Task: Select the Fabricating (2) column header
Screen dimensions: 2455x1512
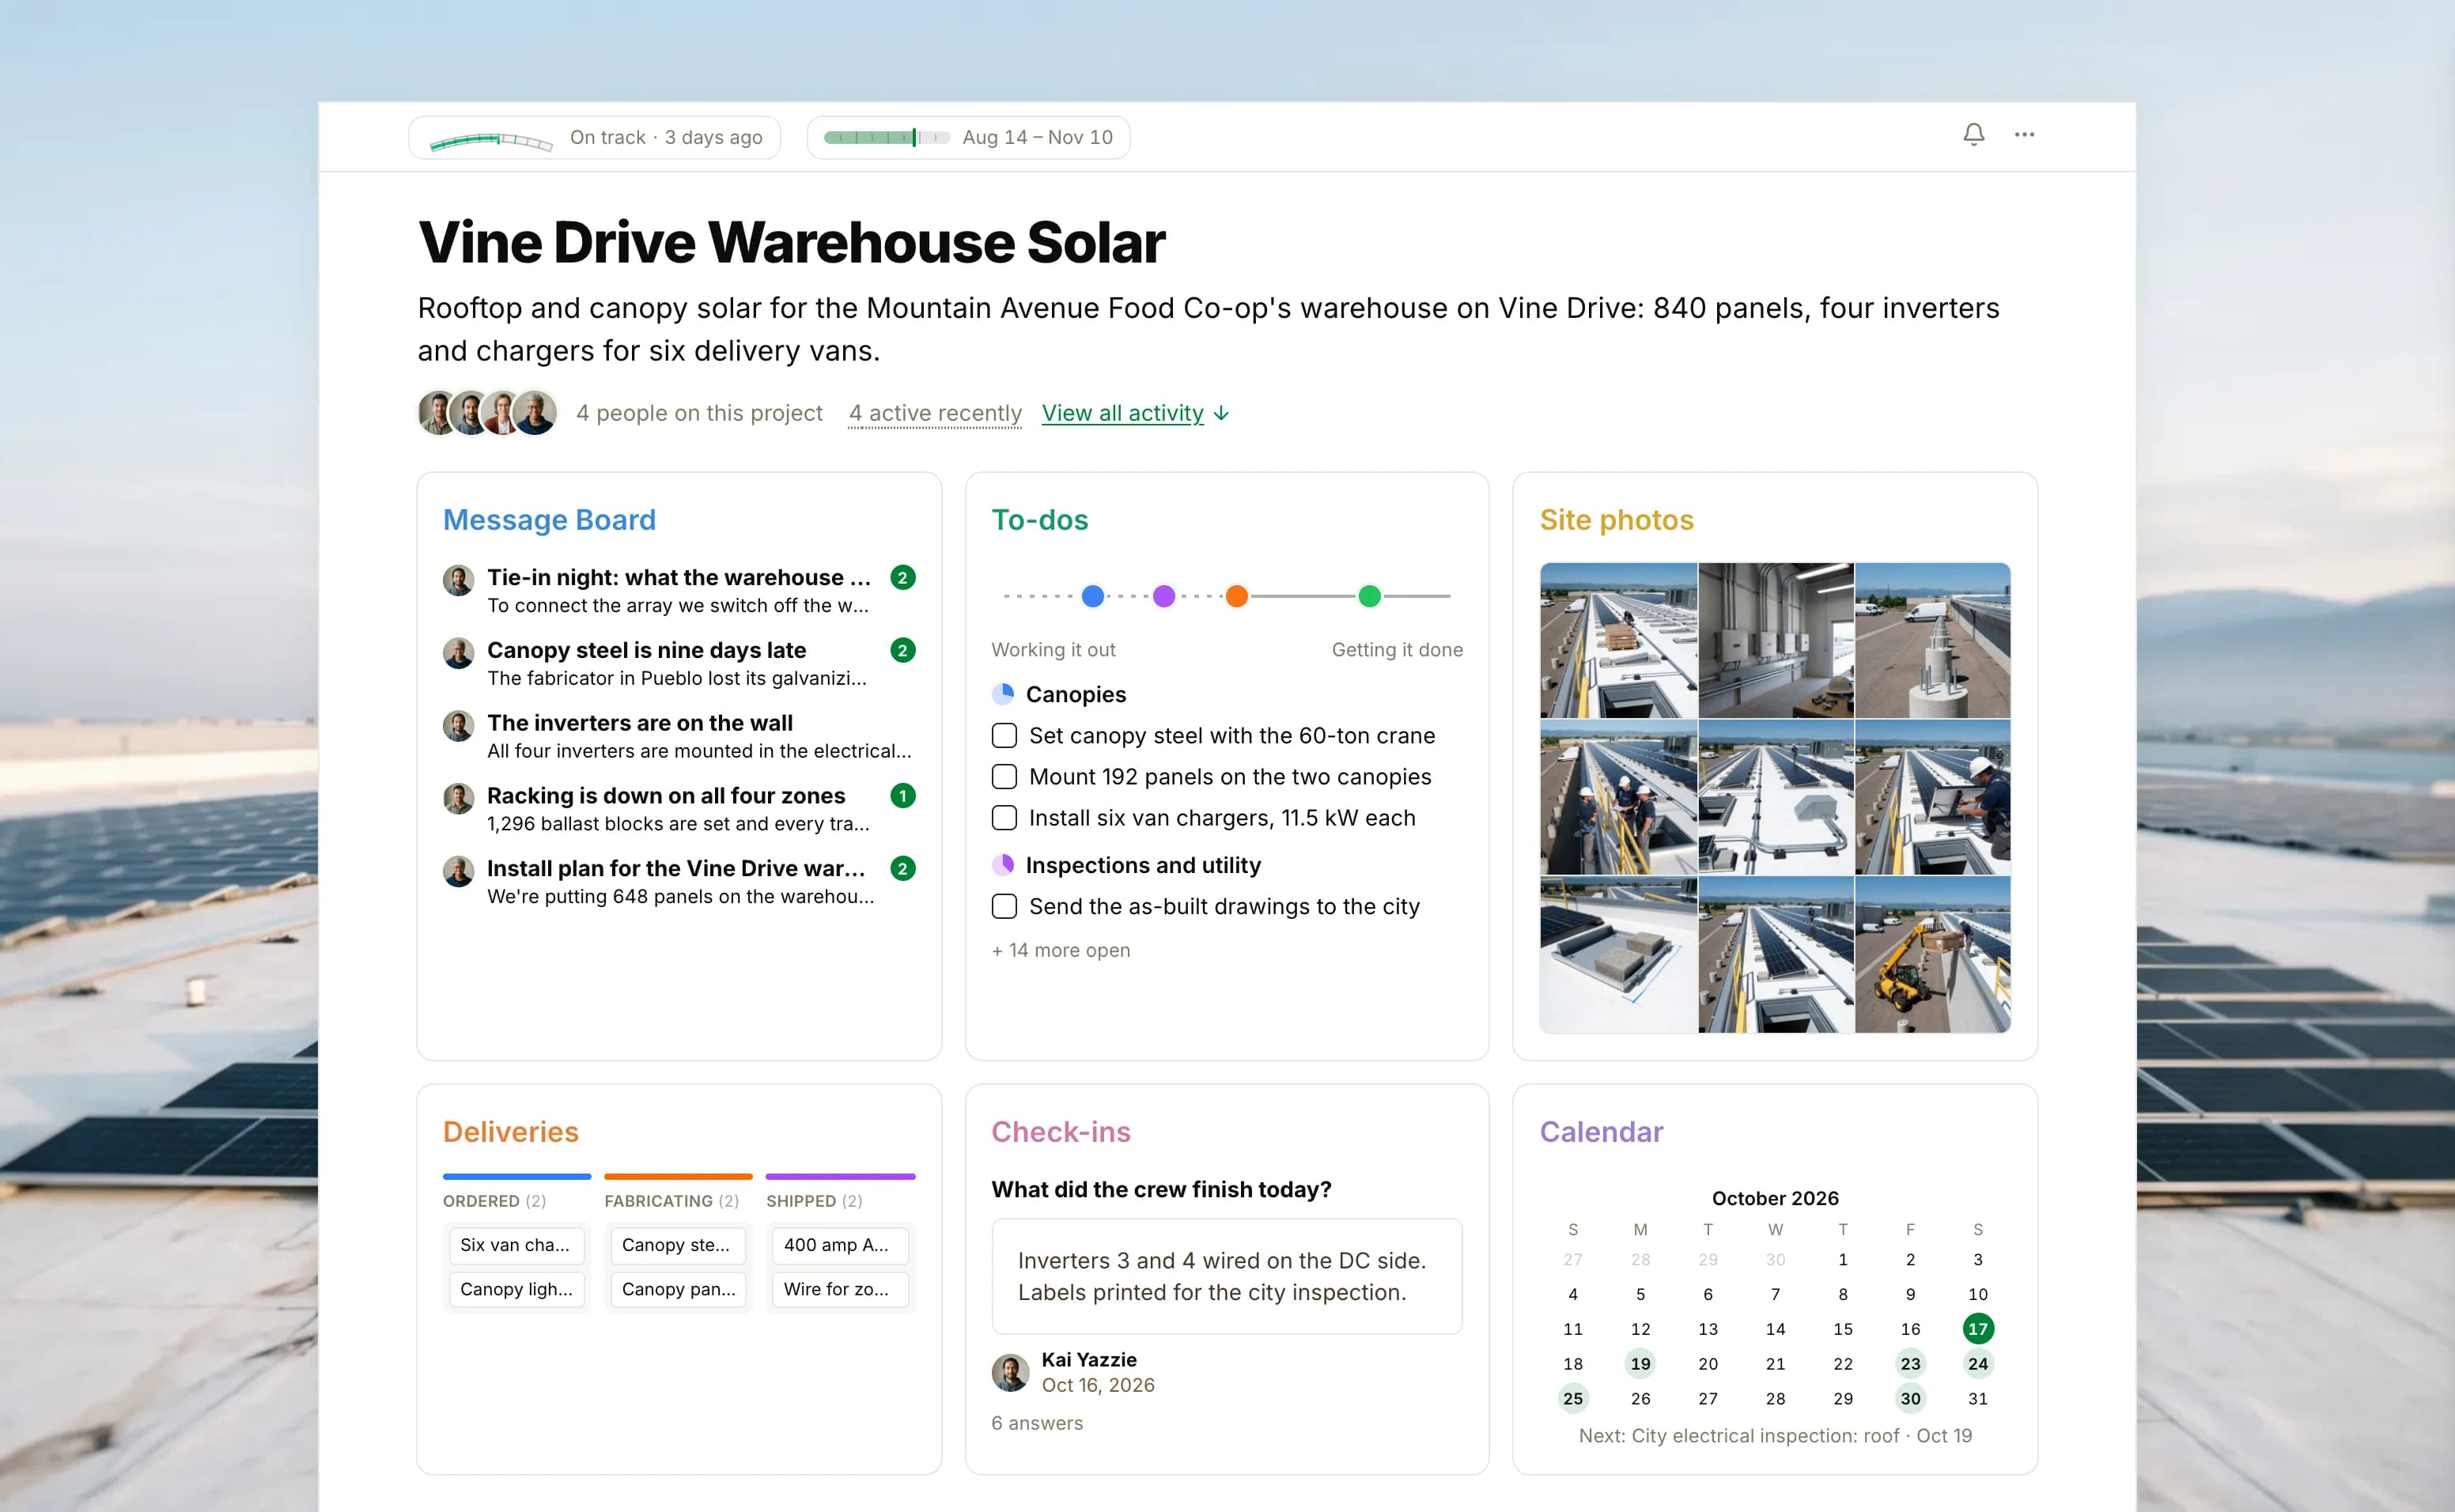Action: pos(671,1201)
